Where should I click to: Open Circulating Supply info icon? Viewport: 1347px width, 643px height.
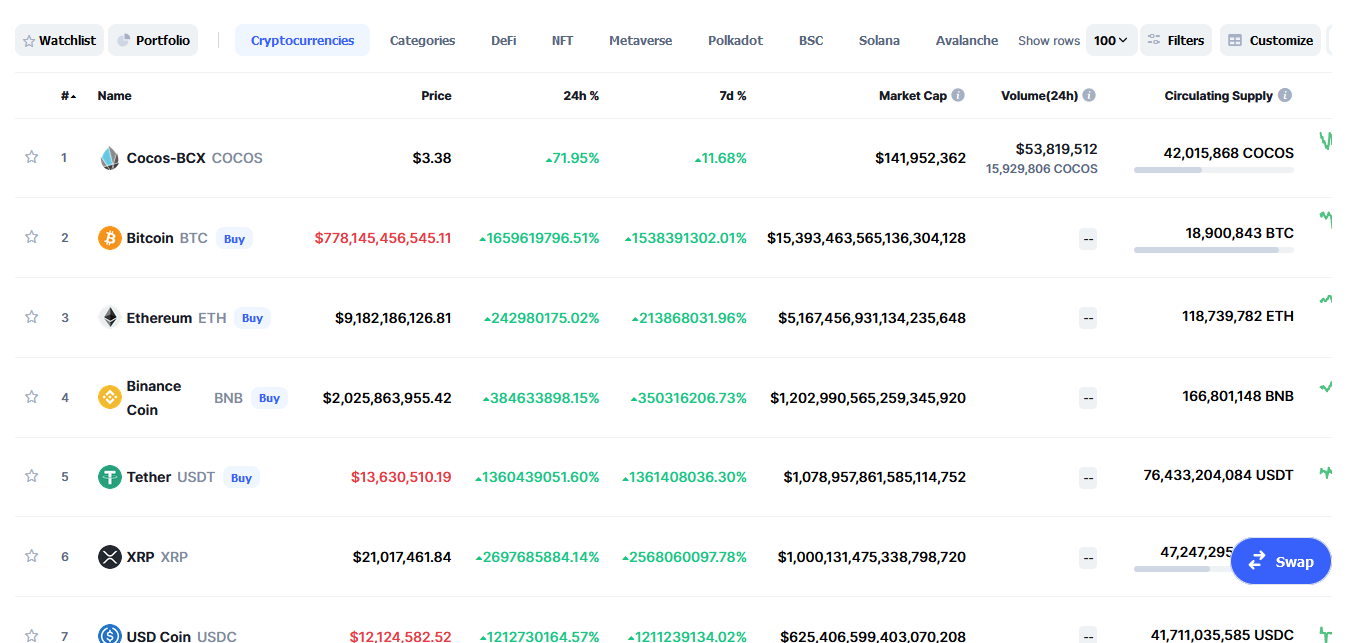click(x=1285, y=95)
